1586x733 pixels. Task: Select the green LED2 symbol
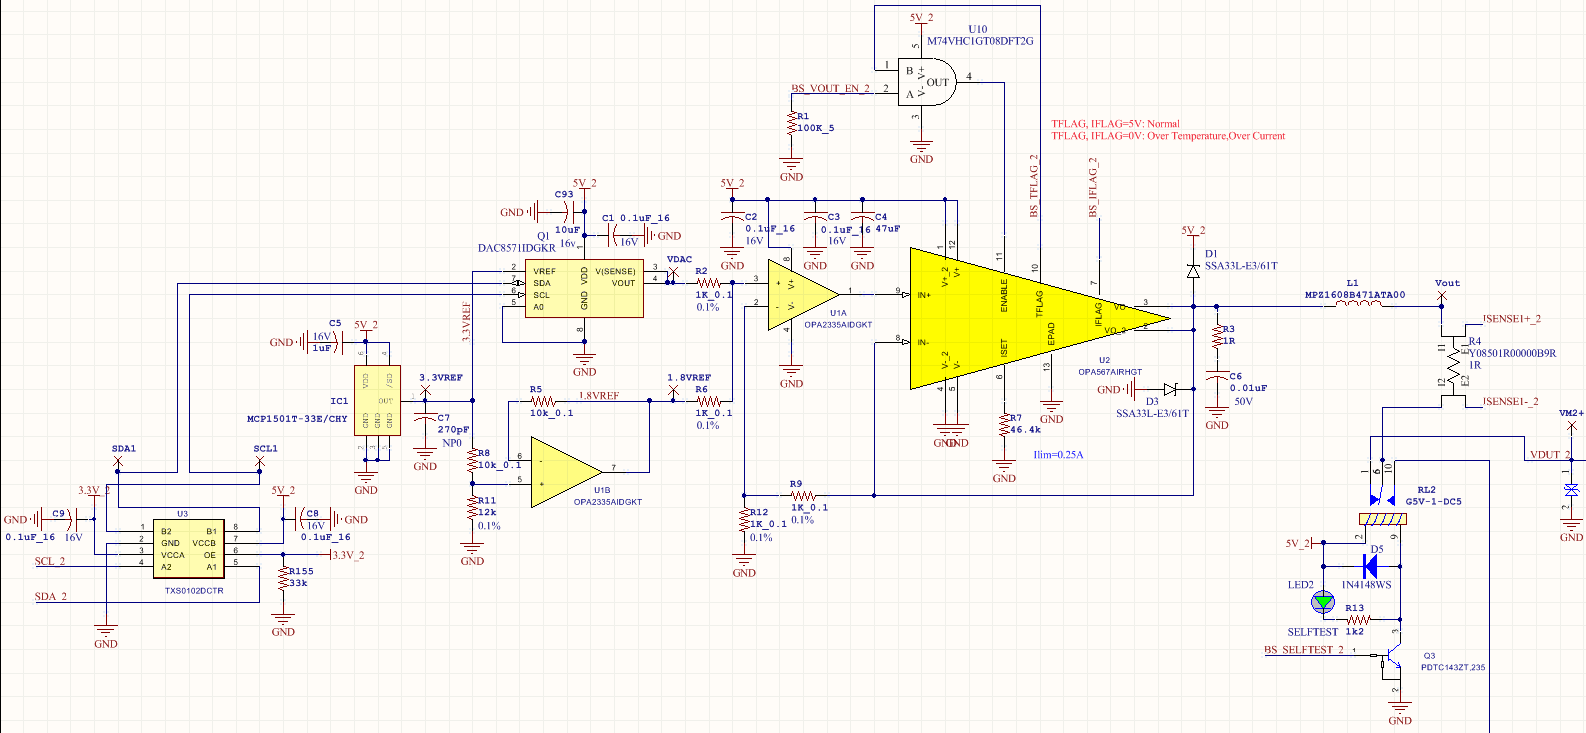[x=1323, y=602]
